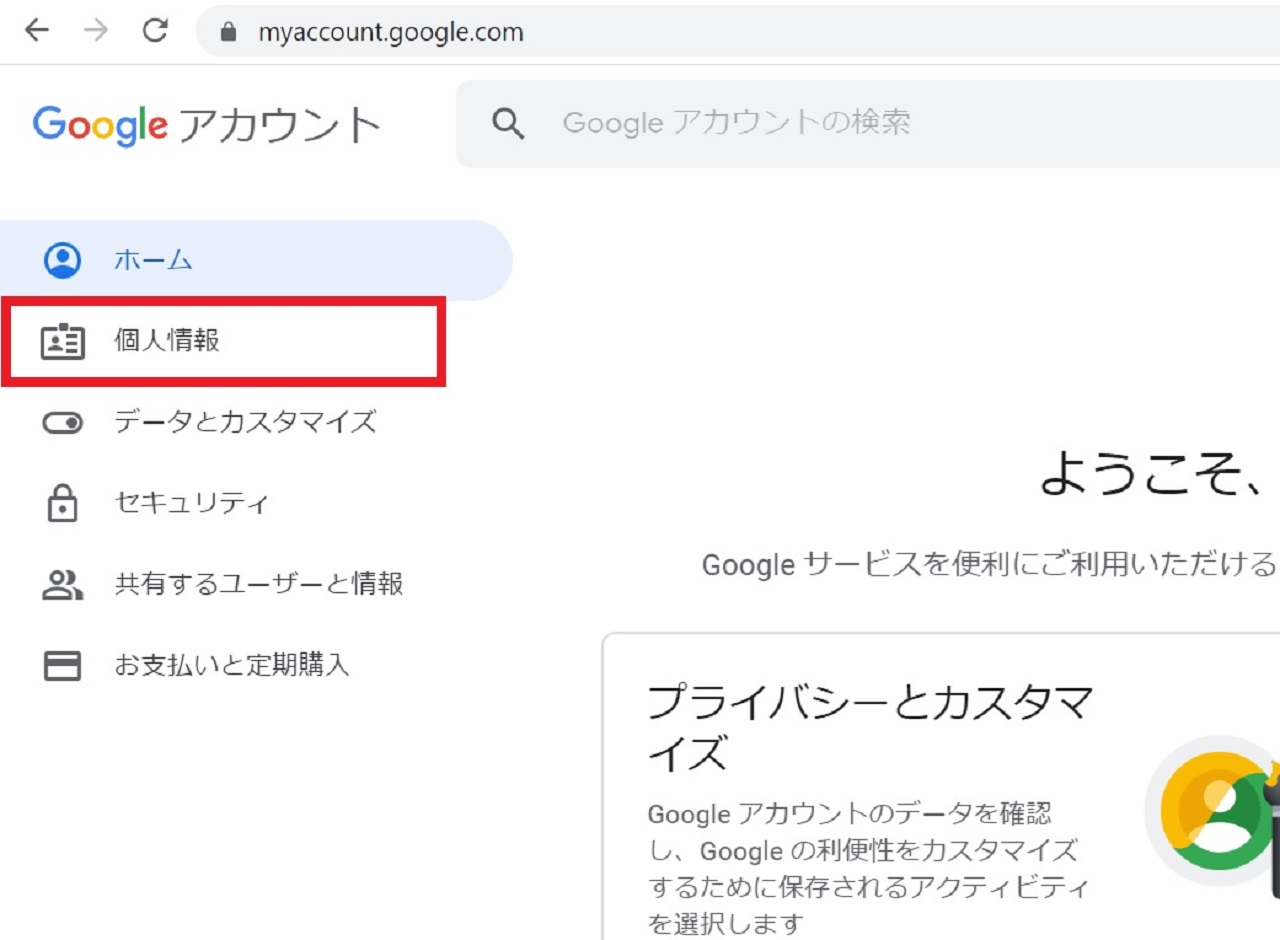The height and width of the screenshot is (940, 1280).
Task: Click the magnifying glass search icon
Action: tap(509, 124)
